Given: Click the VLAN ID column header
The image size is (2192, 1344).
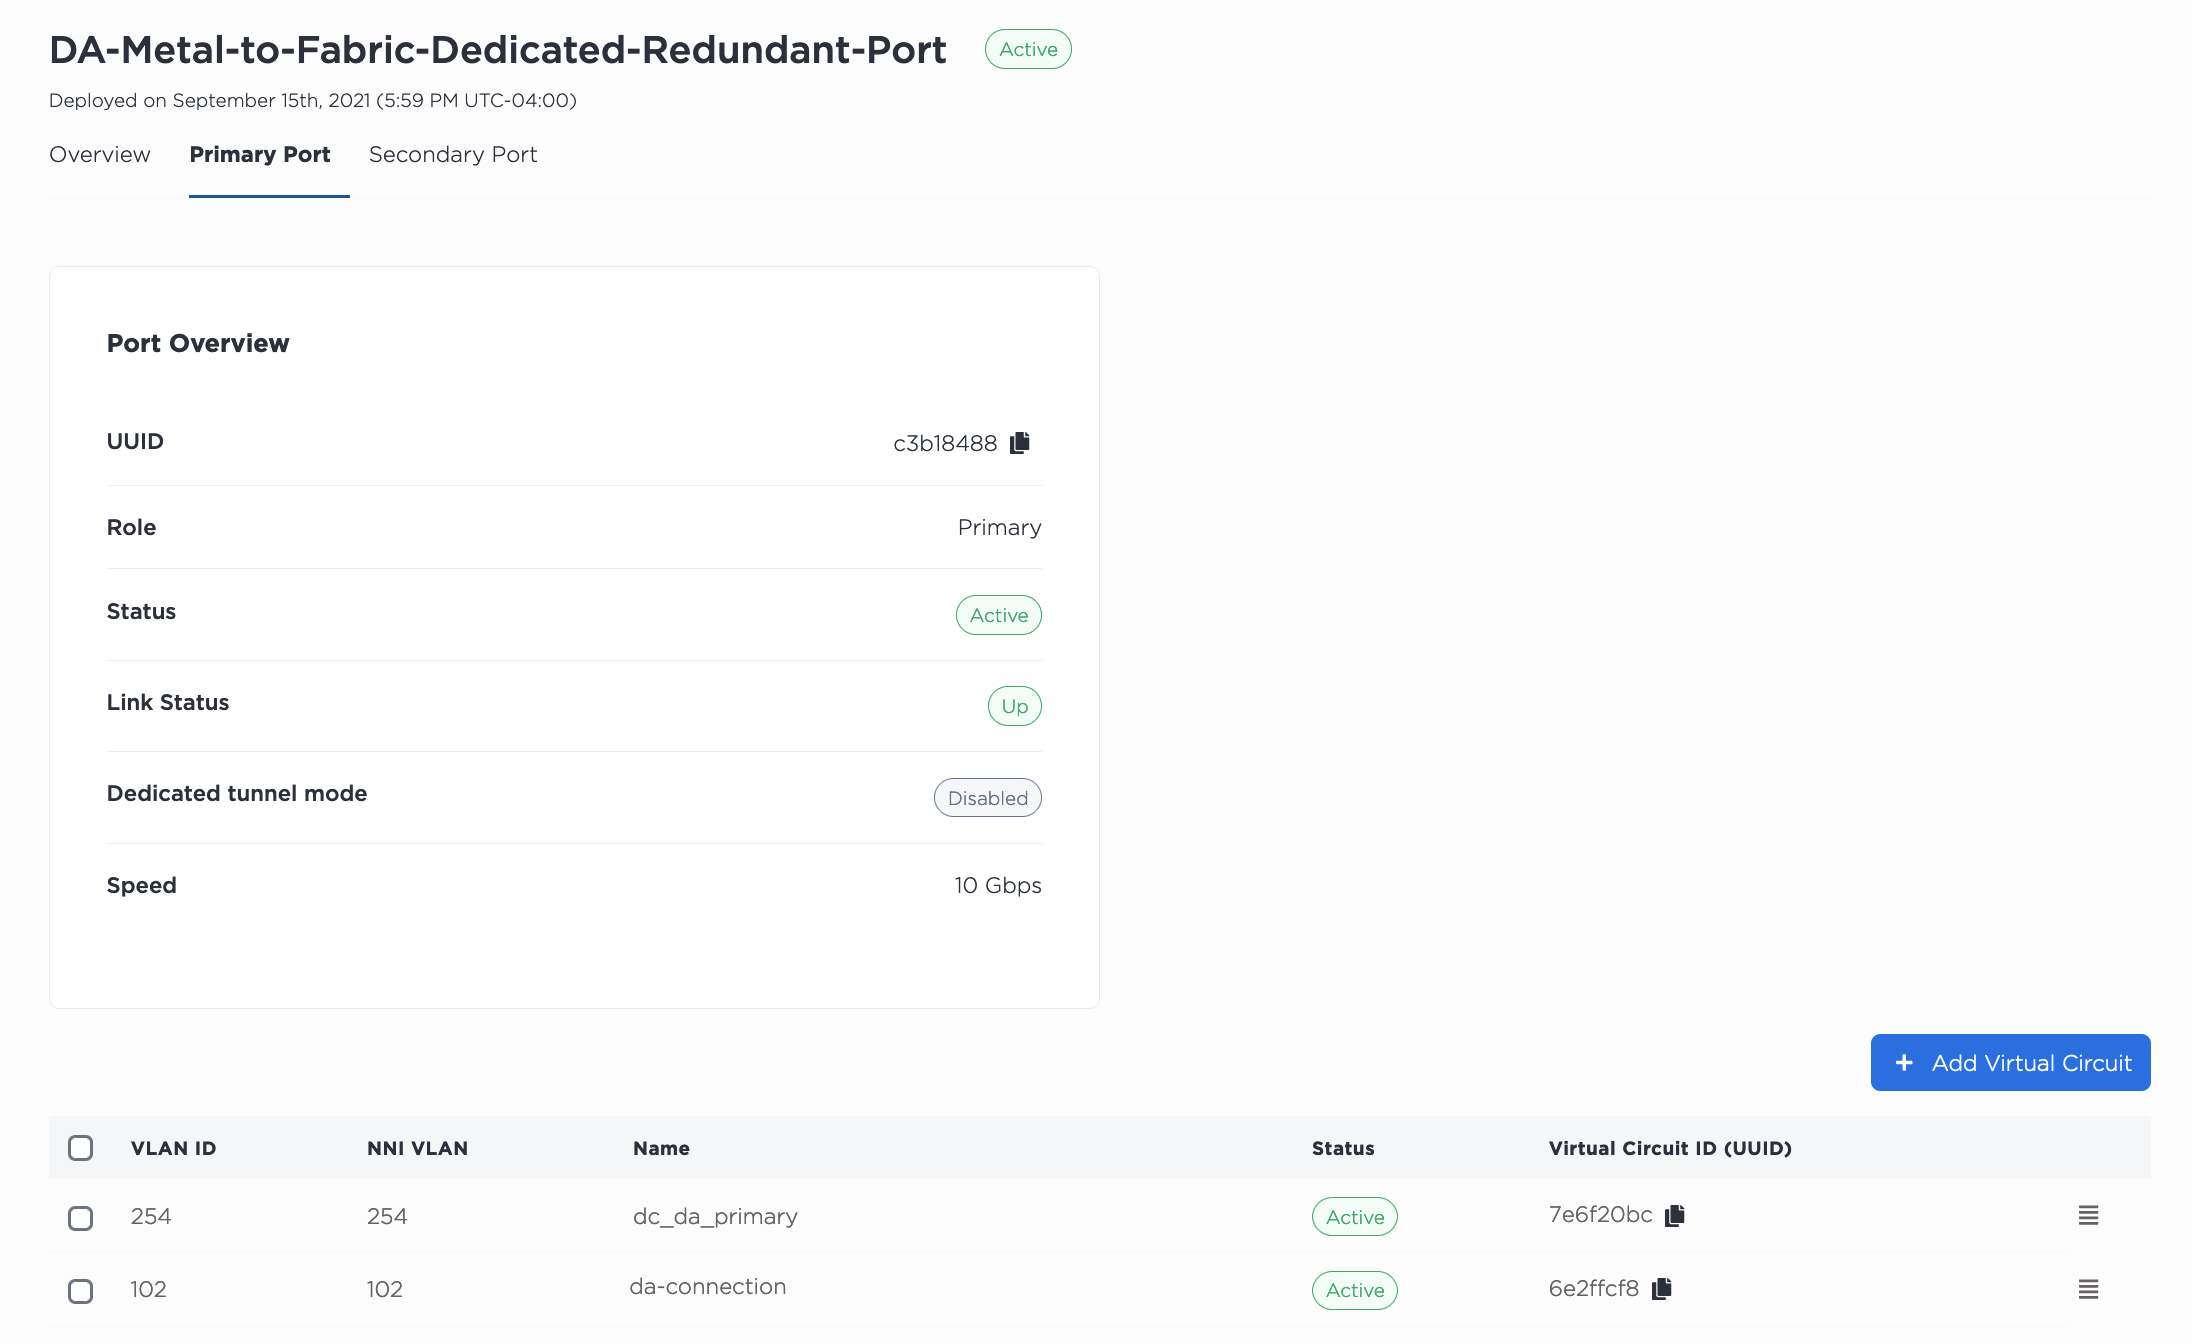Looking at the screenshot, I should click(x=173, y=1149).
